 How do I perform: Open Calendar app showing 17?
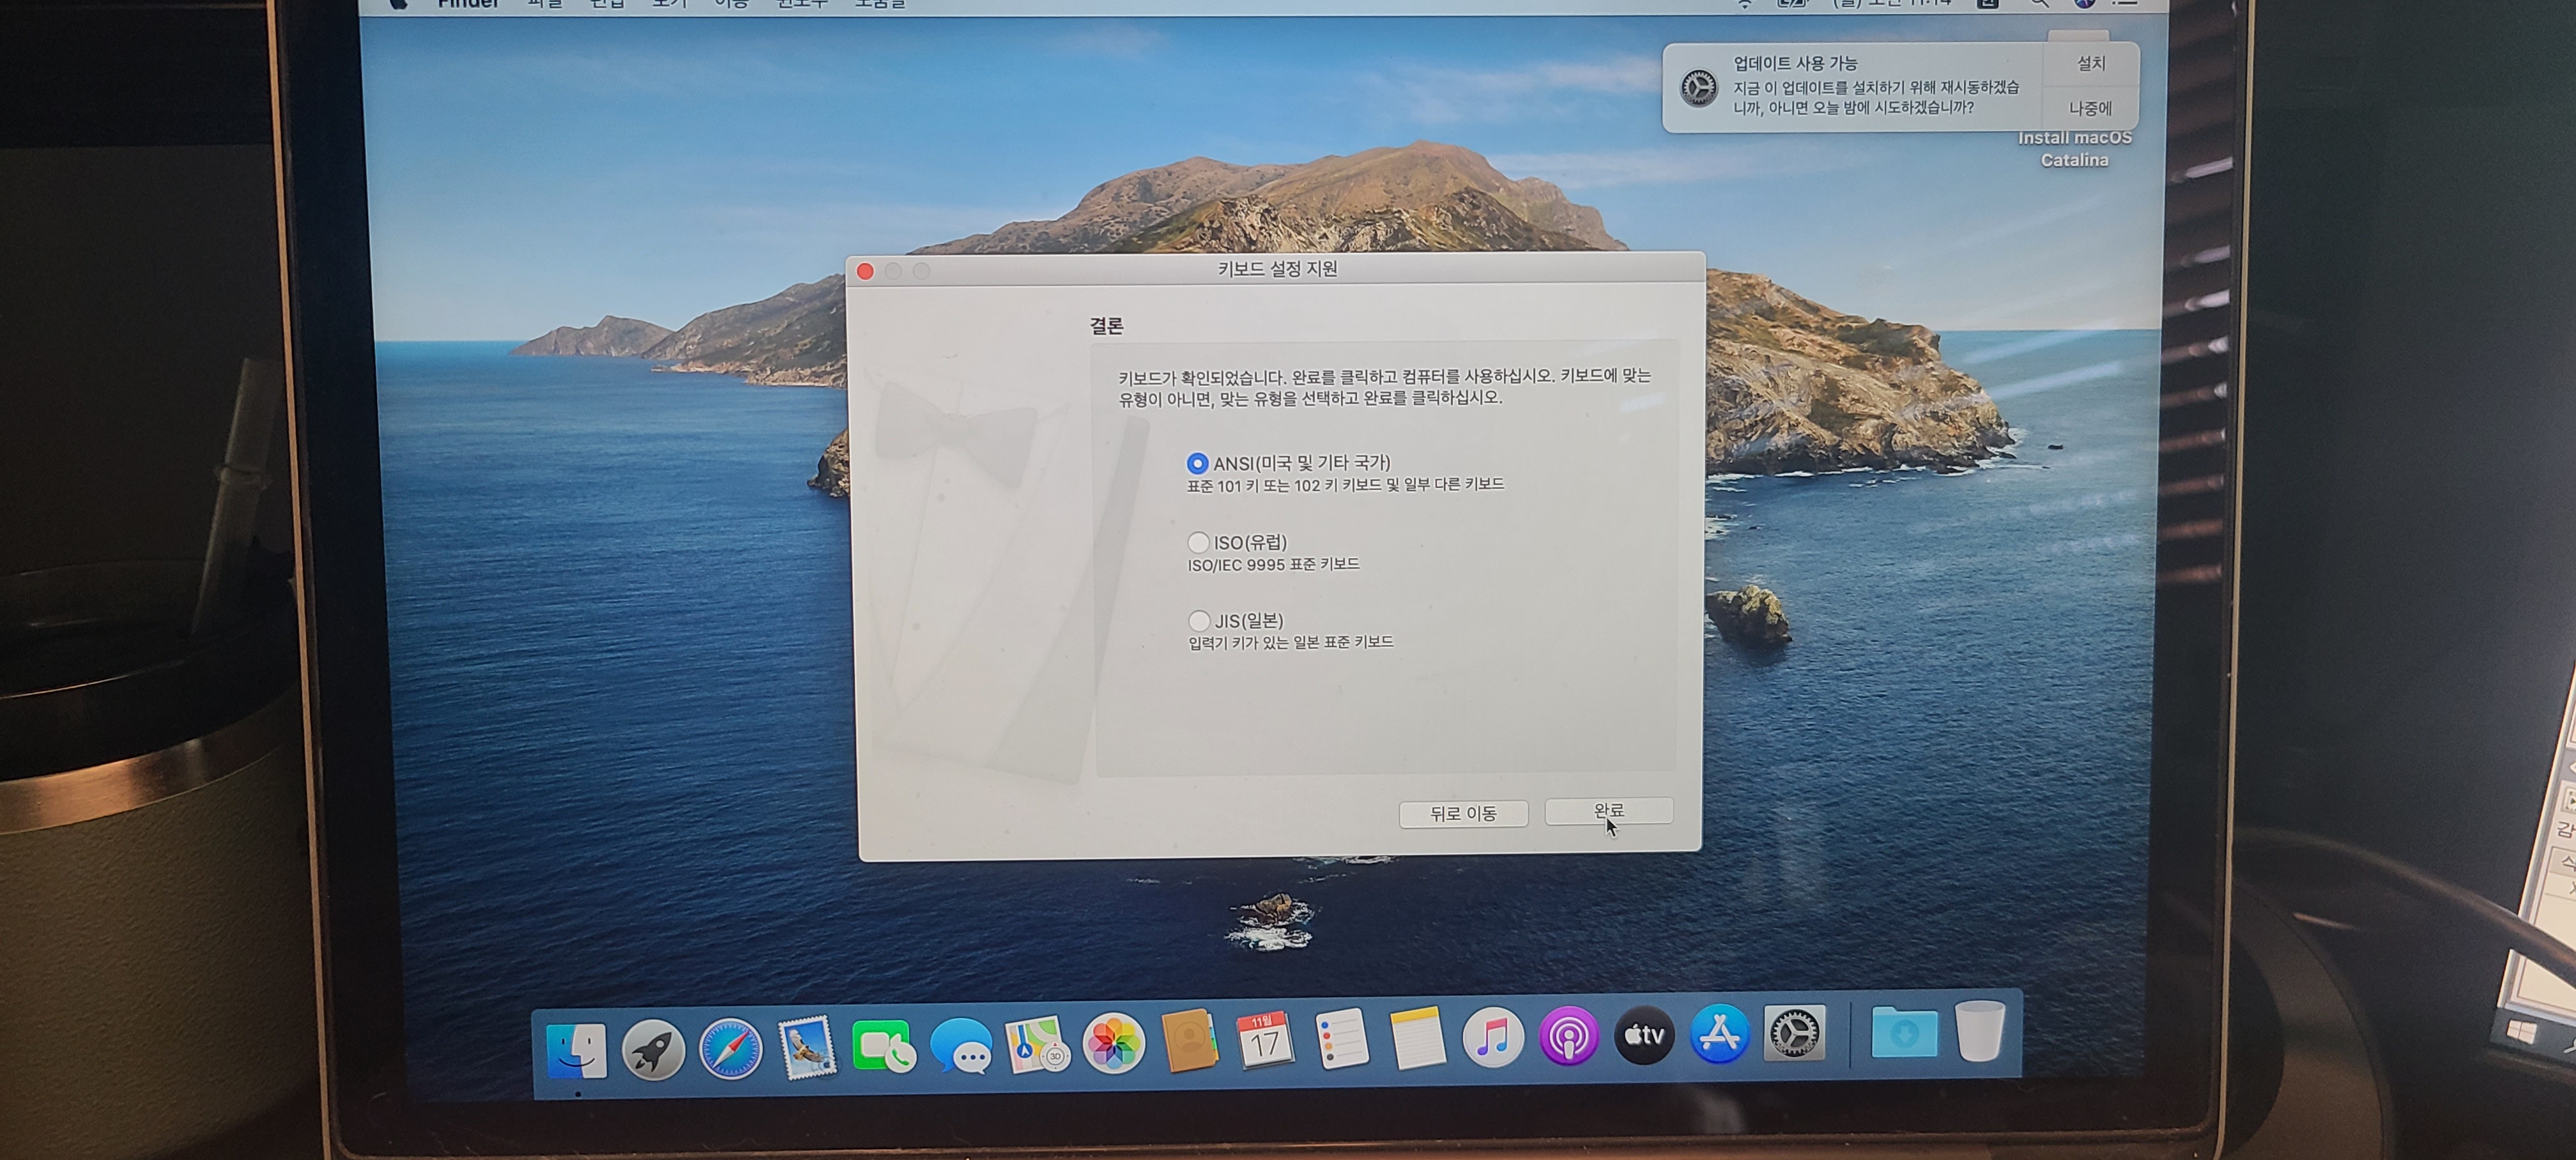[1264, 1041]
